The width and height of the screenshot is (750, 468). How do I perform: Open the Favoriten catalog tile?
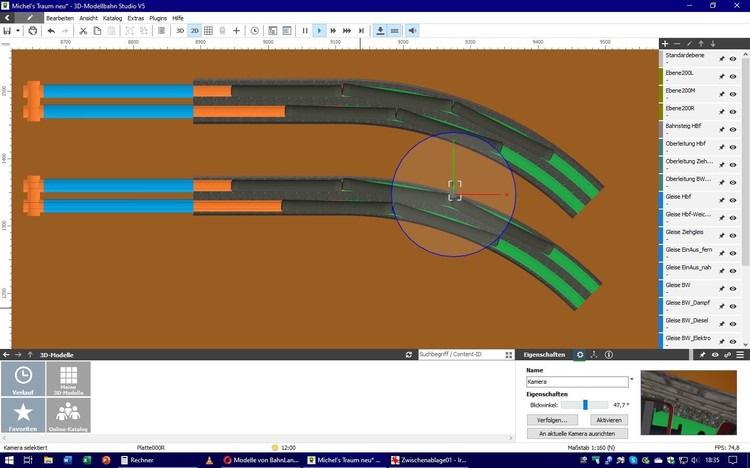[x=23, y=415]
